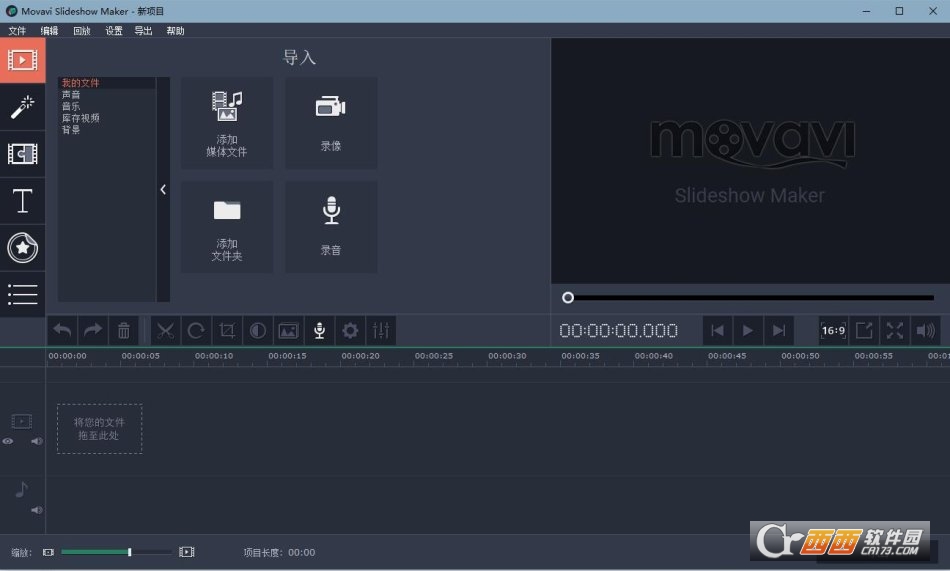Select 我的文件 in the category list
Image resolution: width=950 pixels, height=571 pixels.
click(x=81, y=83)
